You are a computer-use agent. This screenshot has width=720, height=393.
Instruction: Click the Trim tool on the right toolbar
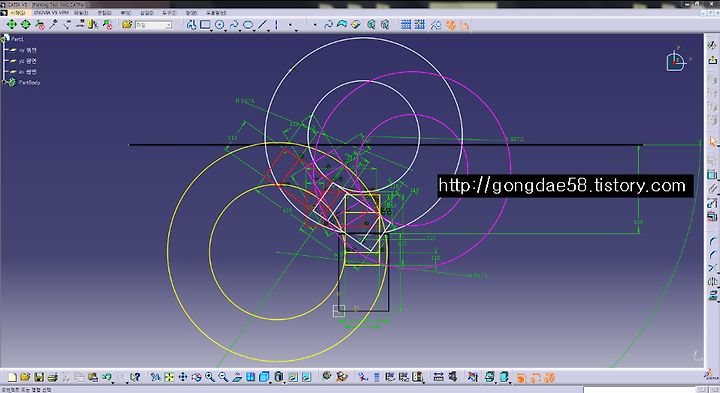[x=712, y=268]
